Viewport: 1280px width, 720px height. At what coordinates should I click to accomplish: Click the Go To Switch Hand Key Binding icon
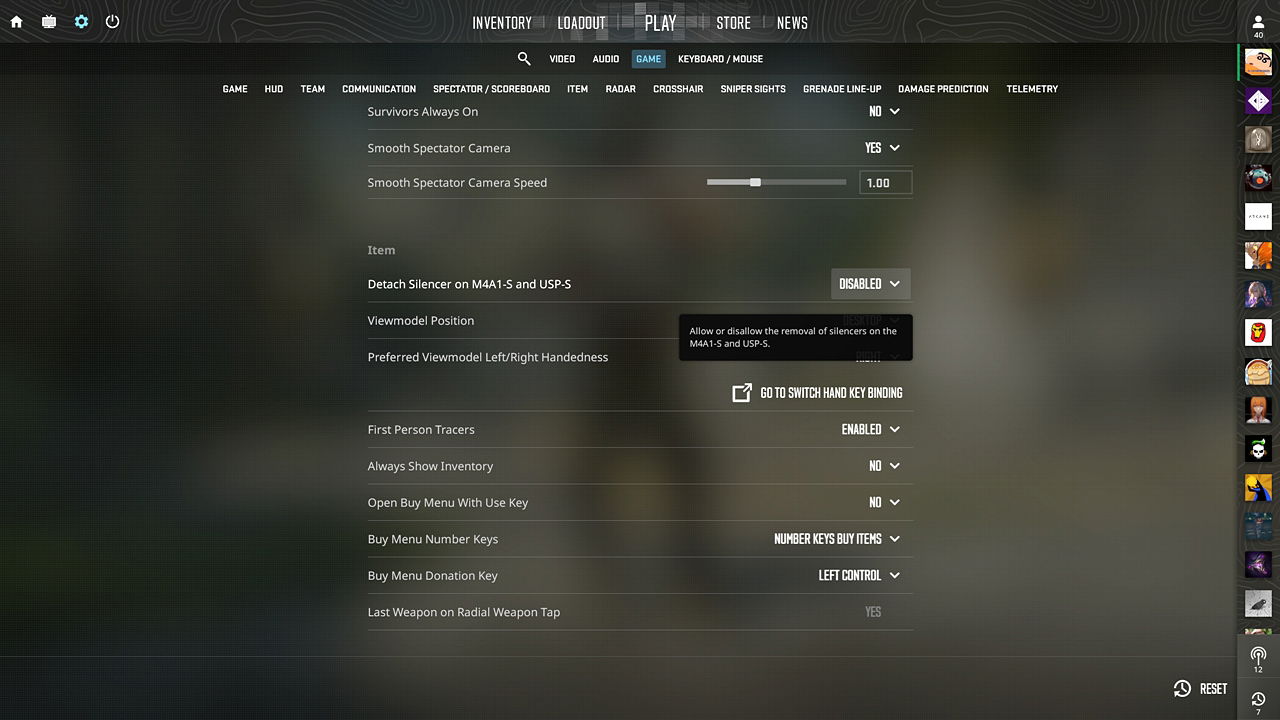coord(742,393)
